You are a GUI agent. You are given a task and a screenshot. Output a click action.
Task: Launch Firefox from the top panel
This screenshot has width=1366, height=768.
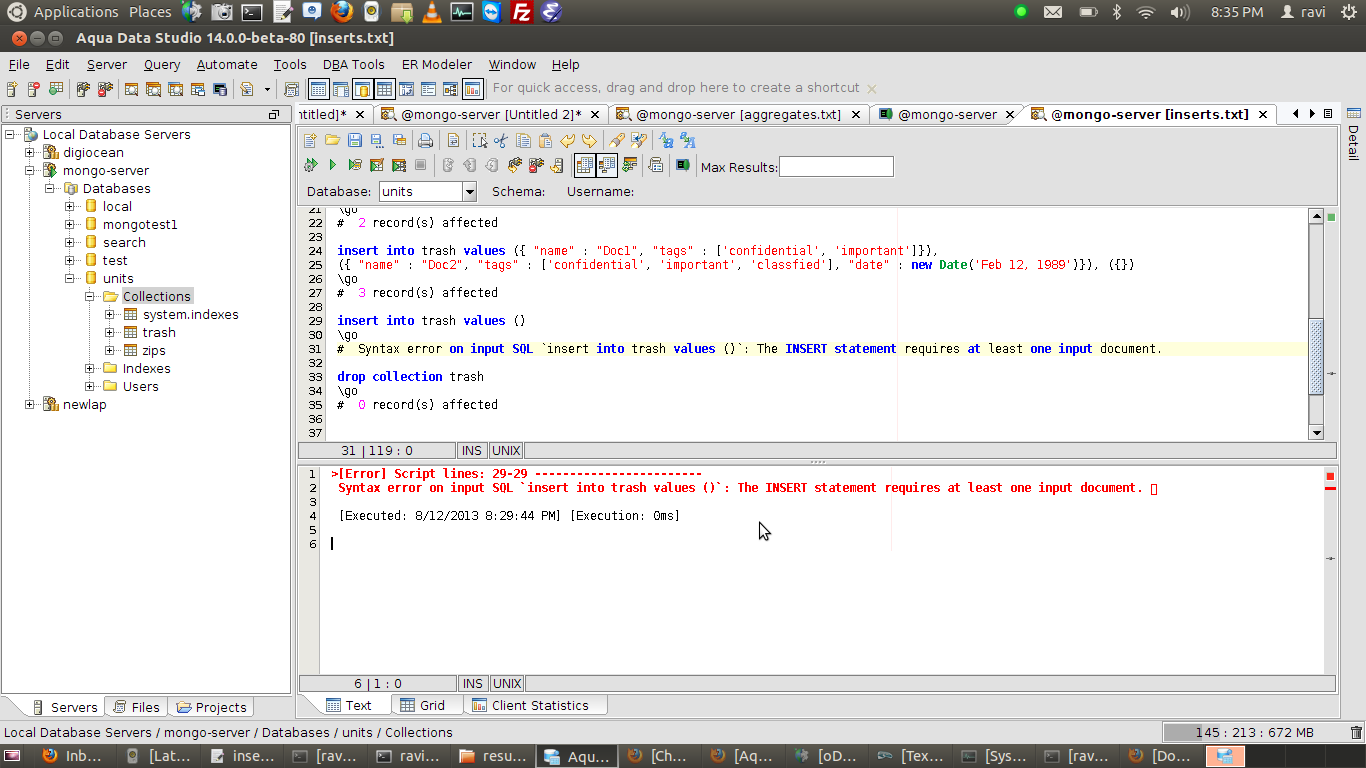coord(342,12)
